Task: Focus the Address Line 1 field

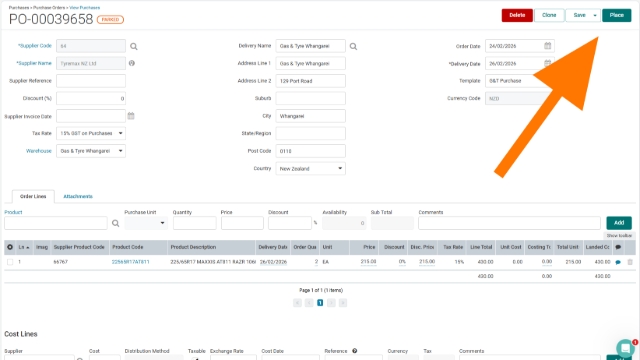Action: pyautogui.click(x=310, y=63)
